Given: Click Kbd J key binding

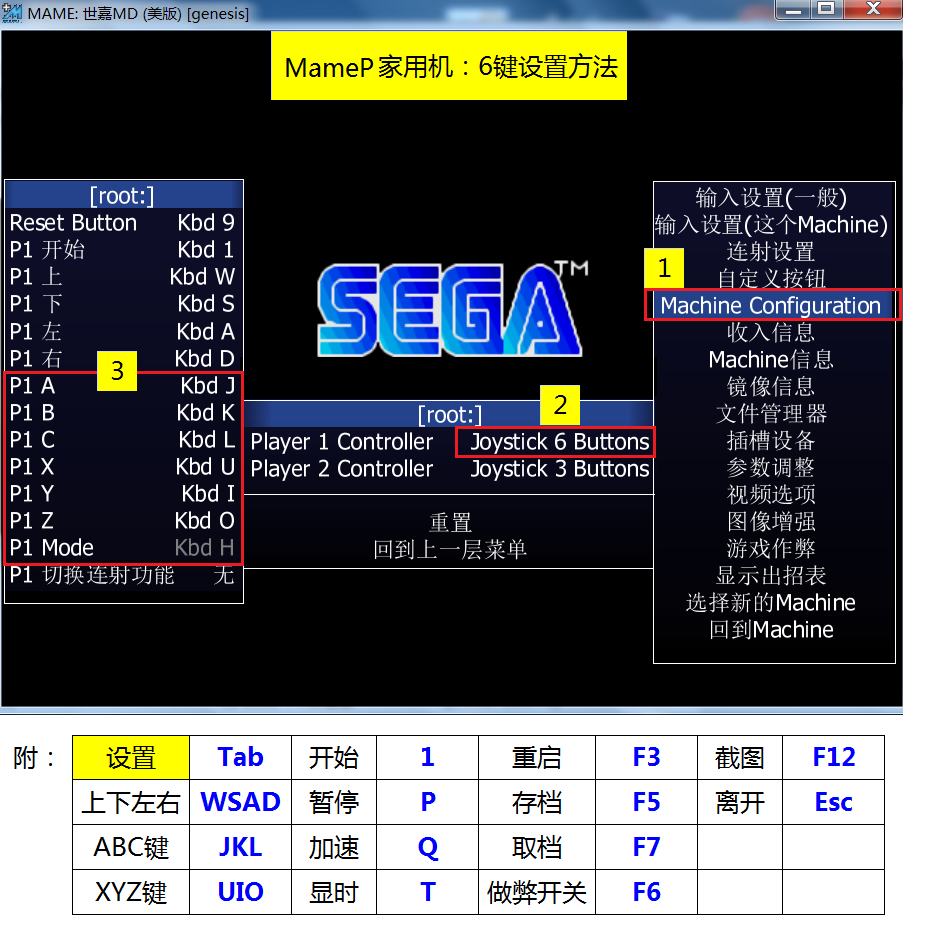Looking at the screenshot, I should coord(207,386).
